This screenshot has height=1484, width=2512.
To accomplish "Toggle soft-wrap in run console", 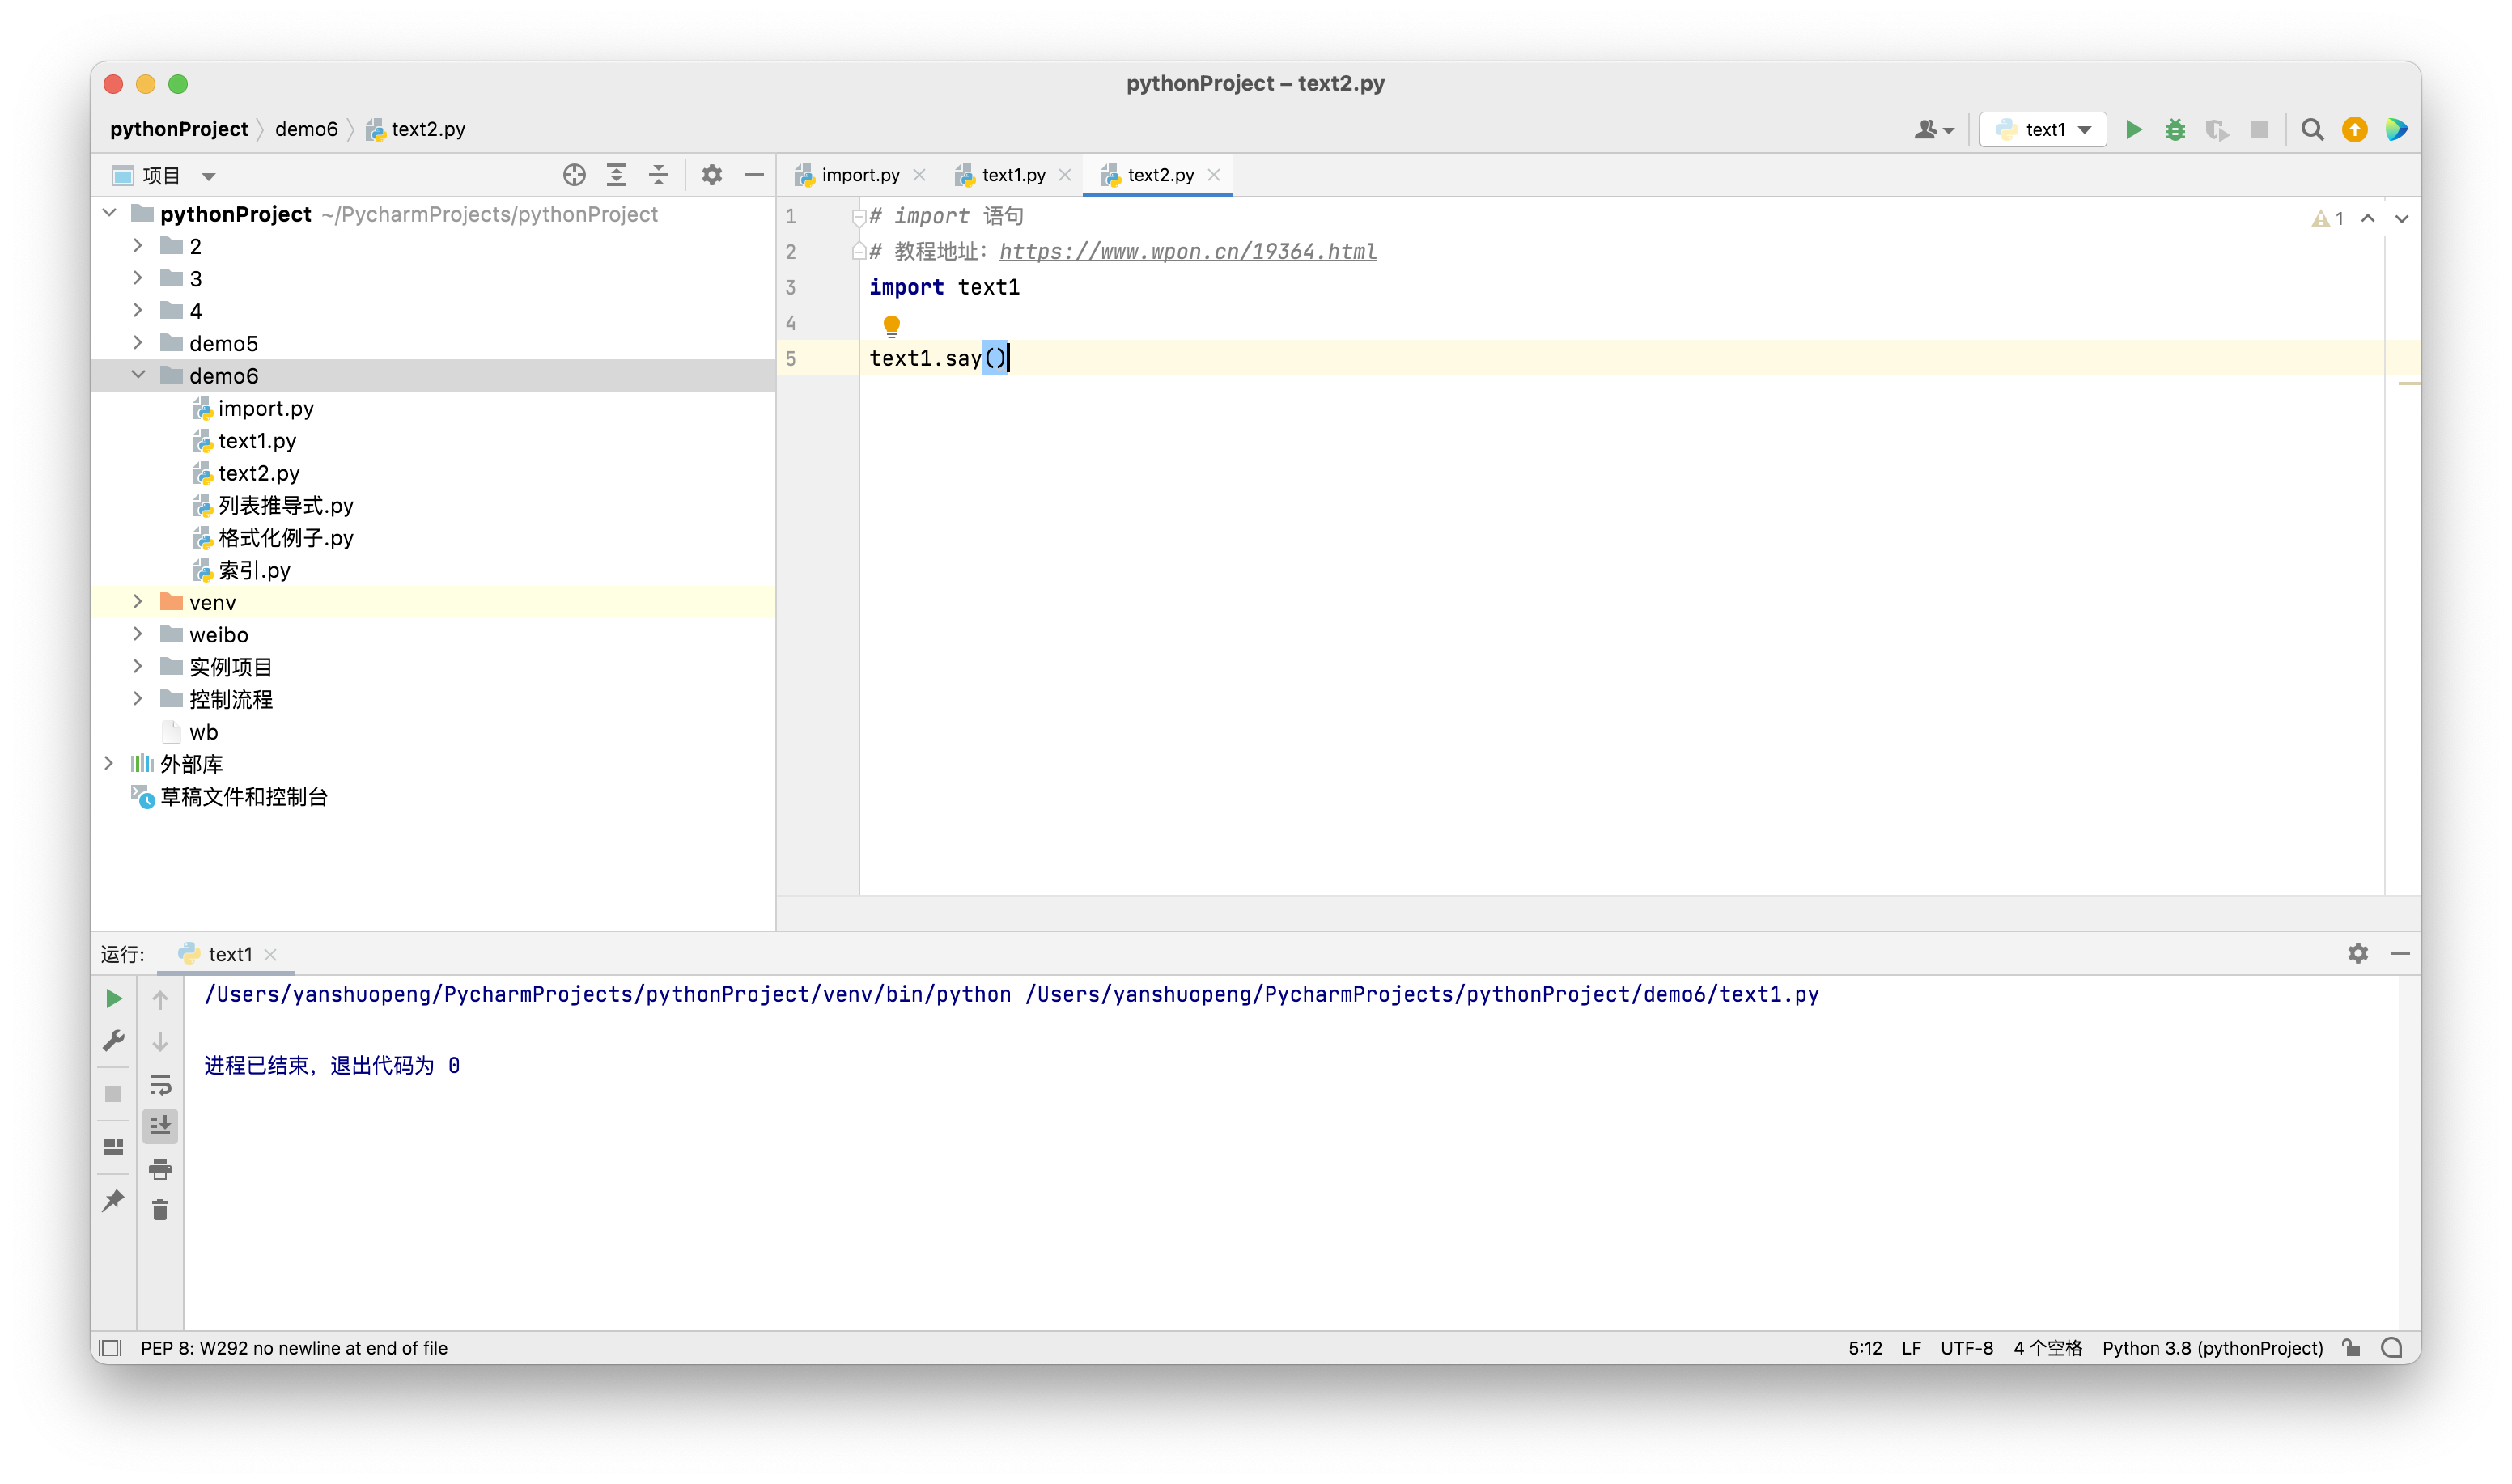I will tap(160, 1084).
